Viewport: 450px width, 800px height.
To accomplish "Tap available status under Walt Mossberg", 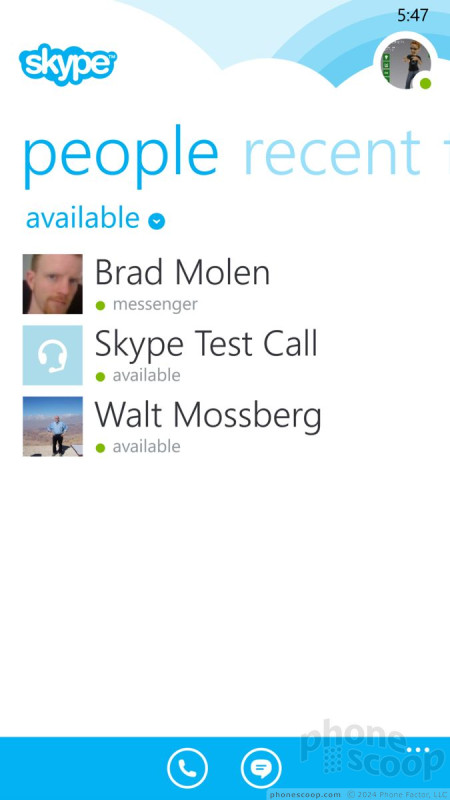I will [146, 446].
